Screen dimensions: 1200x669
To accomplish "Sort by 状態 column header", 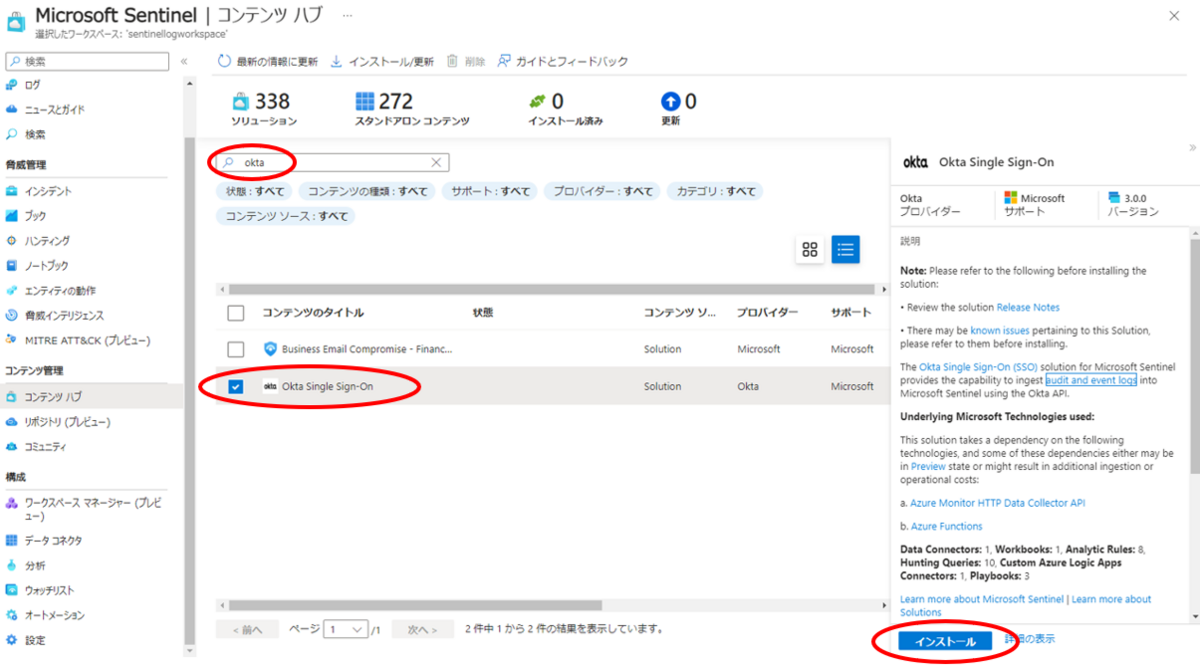I will coord(483,313).
